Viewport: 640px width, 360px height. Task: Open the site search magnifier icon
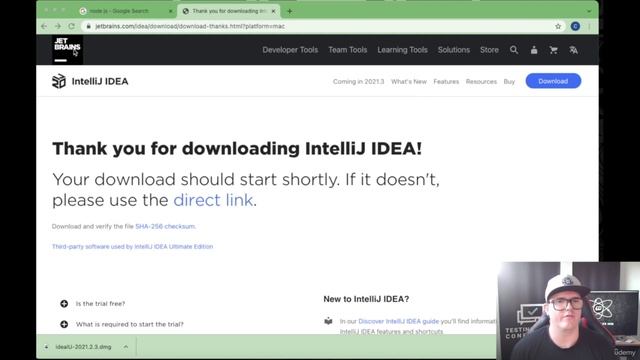tap(514, 50)
